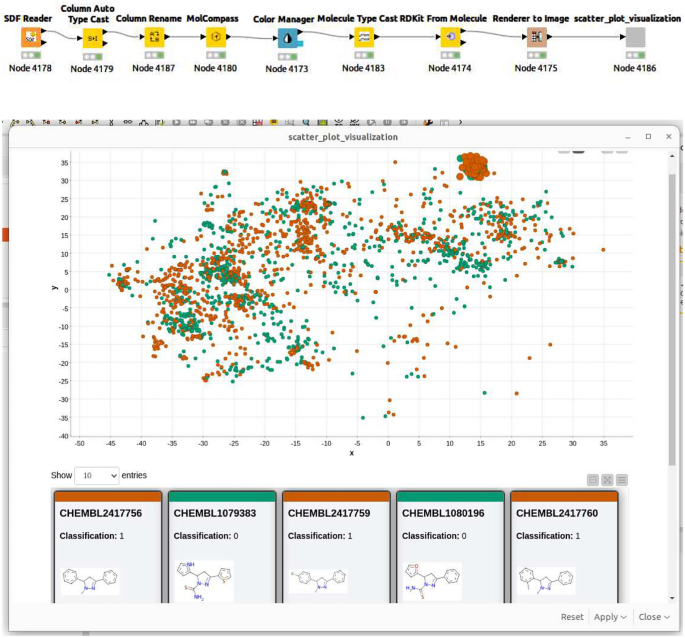
Task: Select the RDKit From Molecule node
Action: pyautogui.click(x=452, y=38)
